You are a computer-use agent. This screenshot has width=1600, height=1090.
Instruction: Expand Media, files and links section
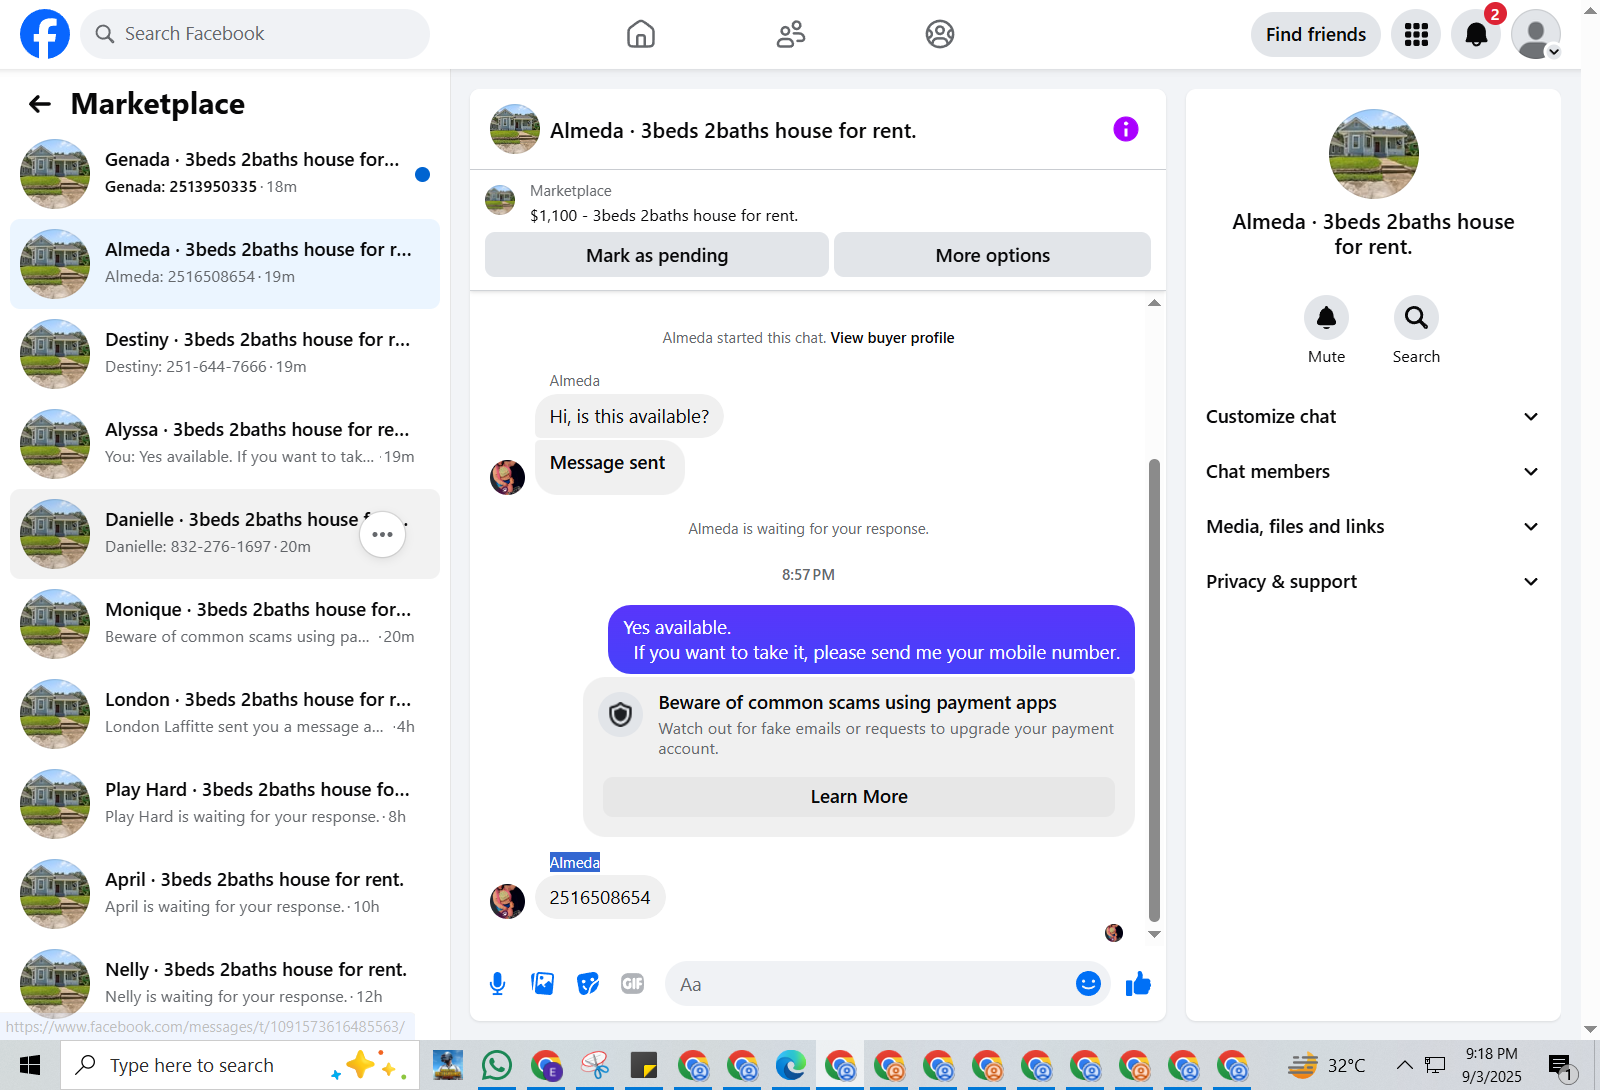[1373, 527]
